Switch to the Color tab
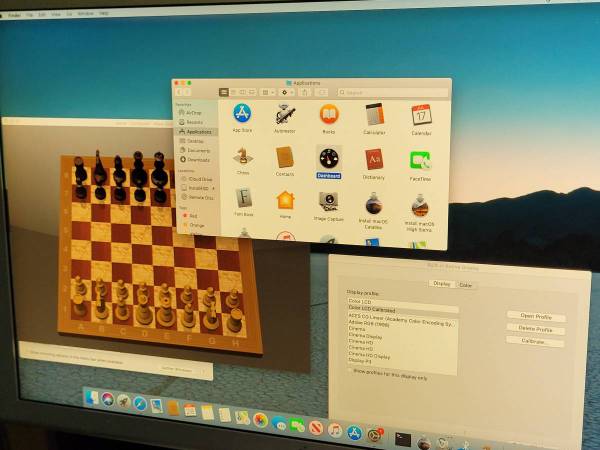 (466, 285)
